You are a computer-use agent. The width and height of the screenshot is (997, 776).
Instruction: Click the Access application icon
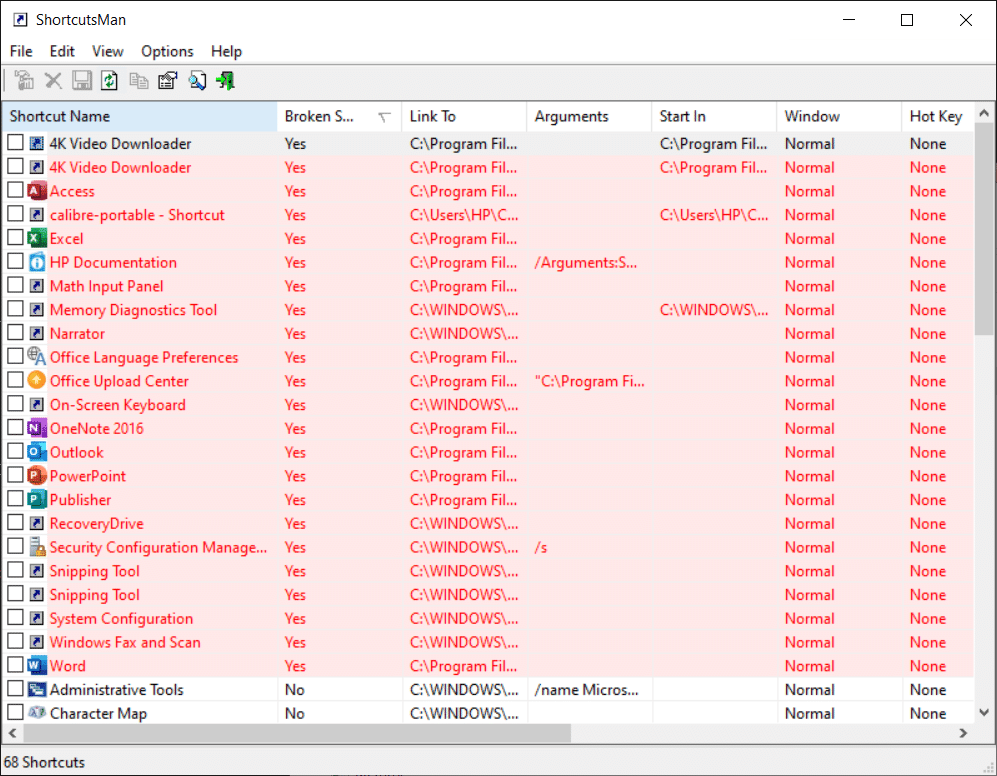tap(37, 191)
